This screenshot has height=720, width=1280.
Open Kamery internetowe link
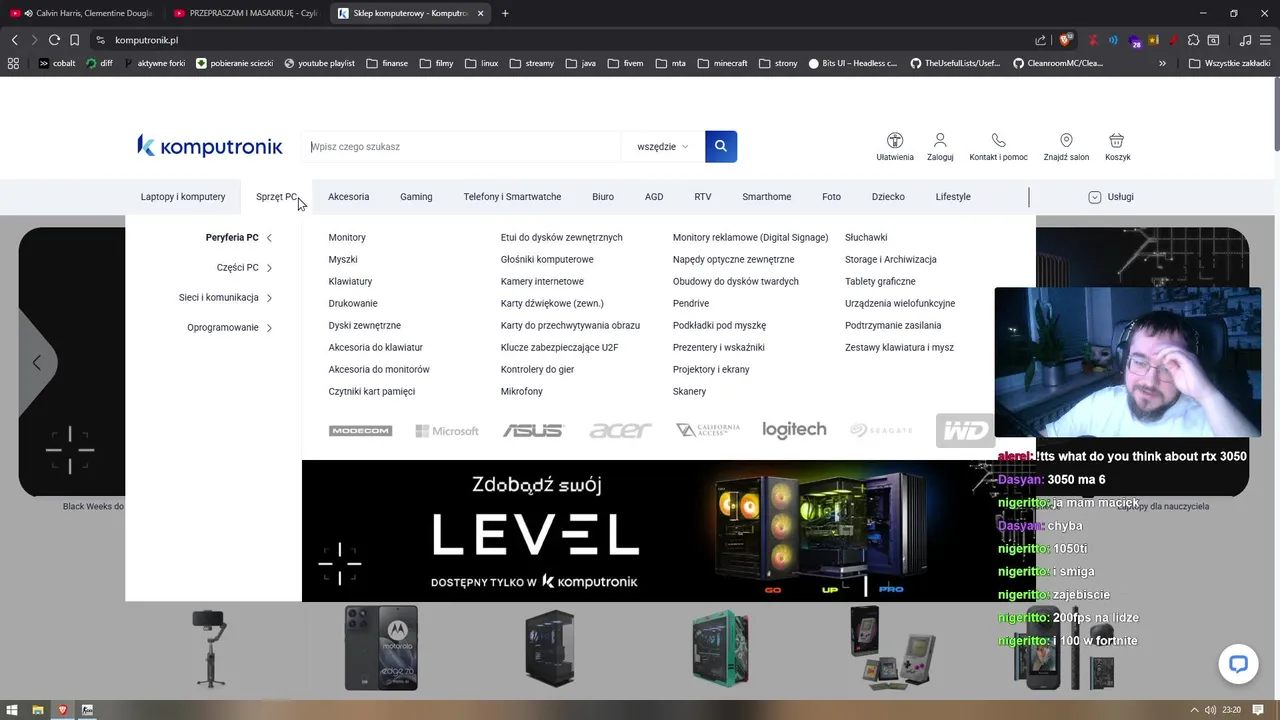542,281
